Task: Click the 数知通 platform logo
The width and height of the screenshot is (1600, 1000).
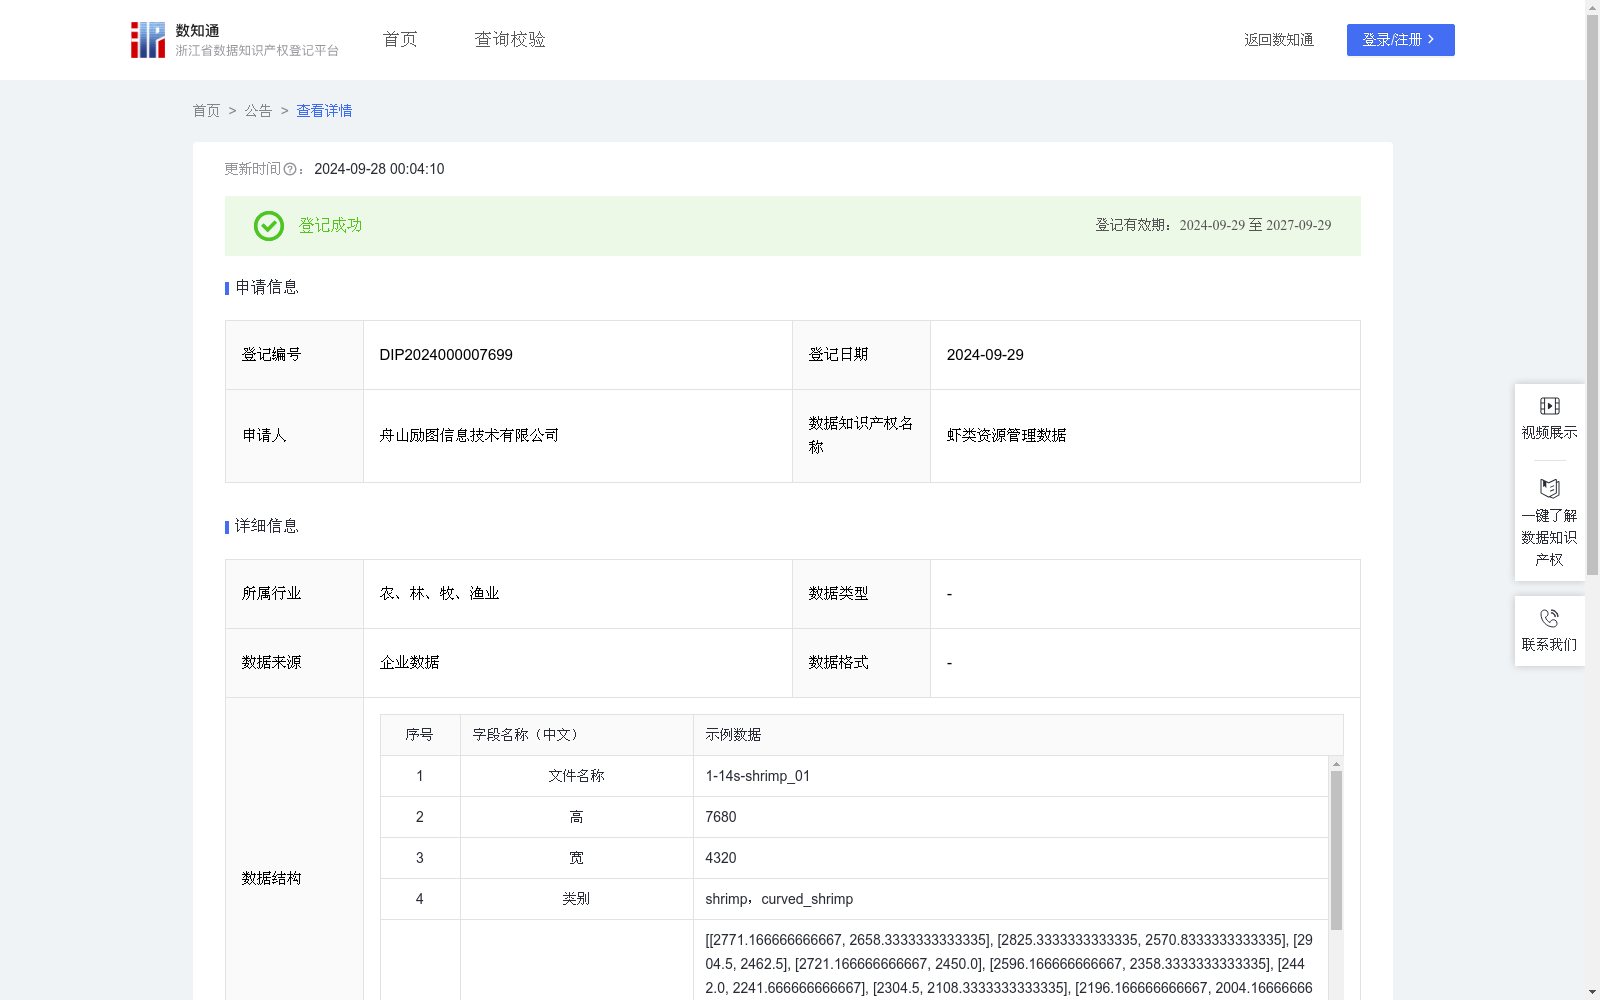Action: [x=234, y=40]
